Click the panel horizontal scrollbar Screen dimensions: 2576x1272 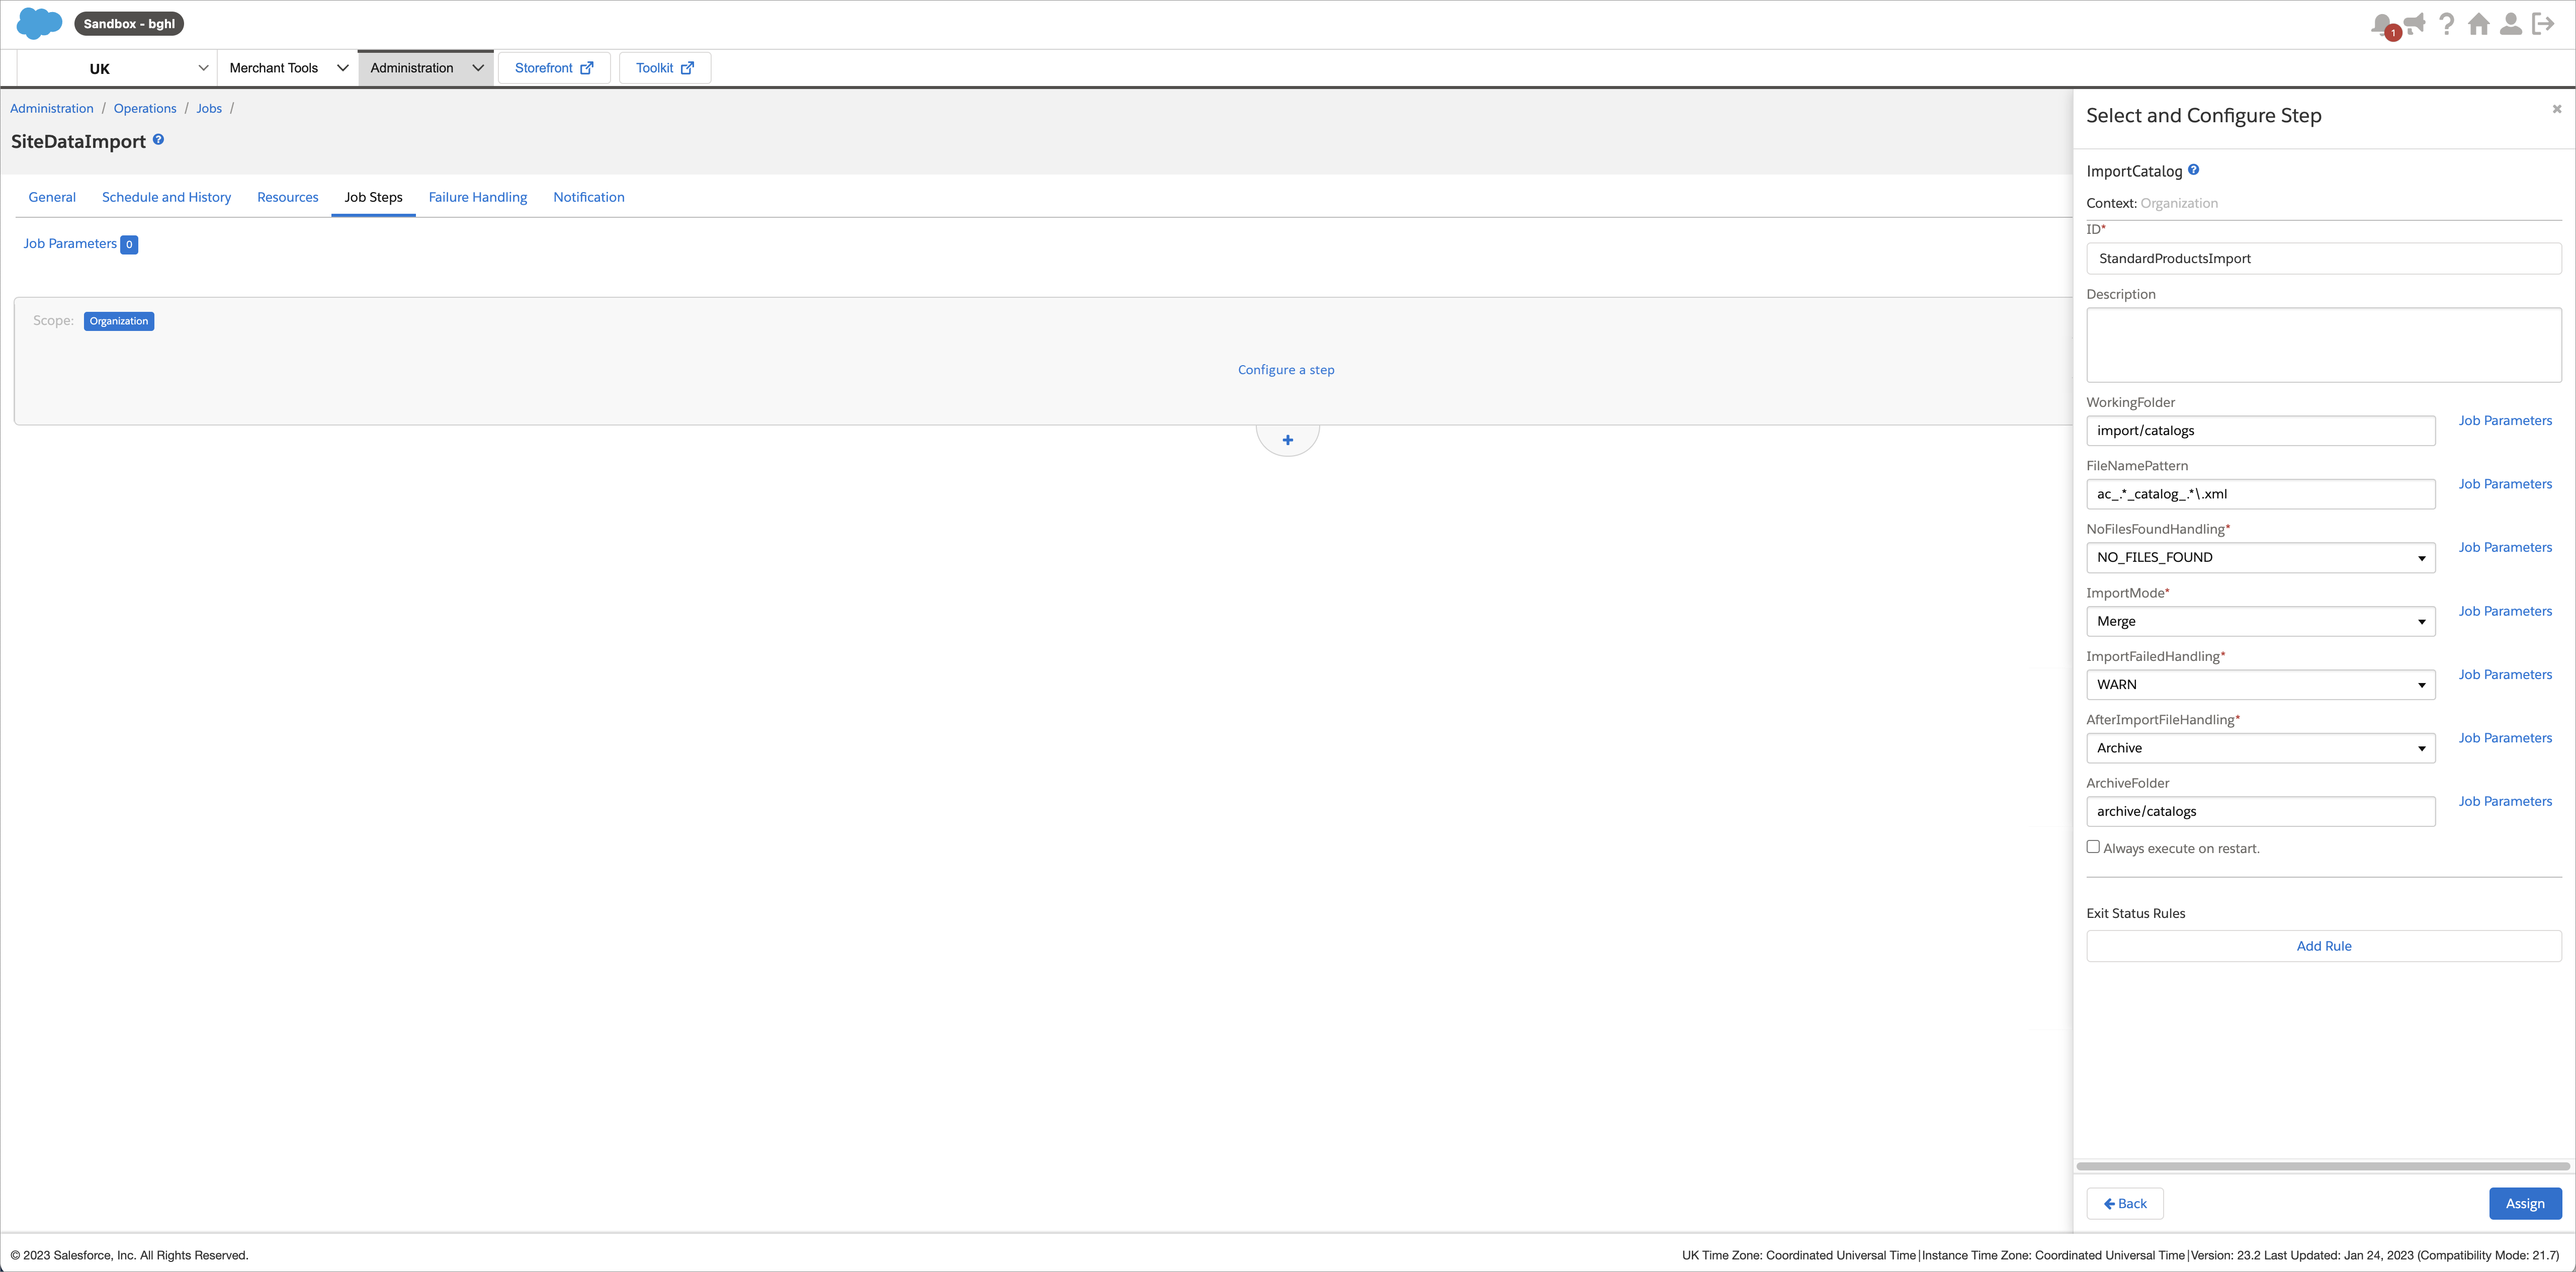pyautogui.click(x=2322, y=1166)
